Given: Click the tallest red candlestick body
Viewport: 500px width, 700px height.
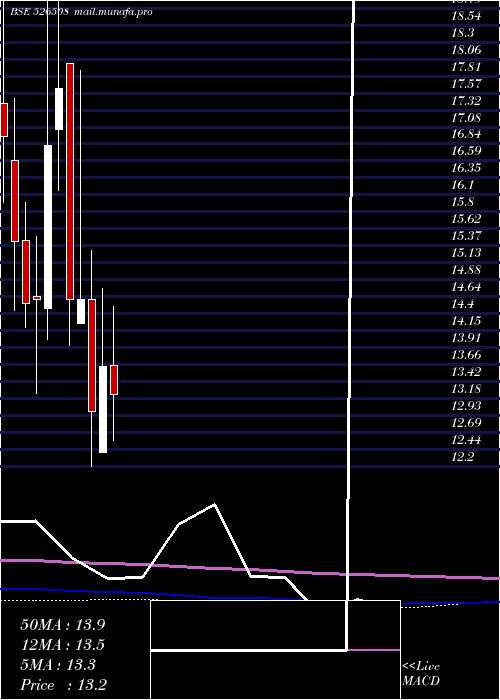Looking at the screenshot, I should coord(70,182).
